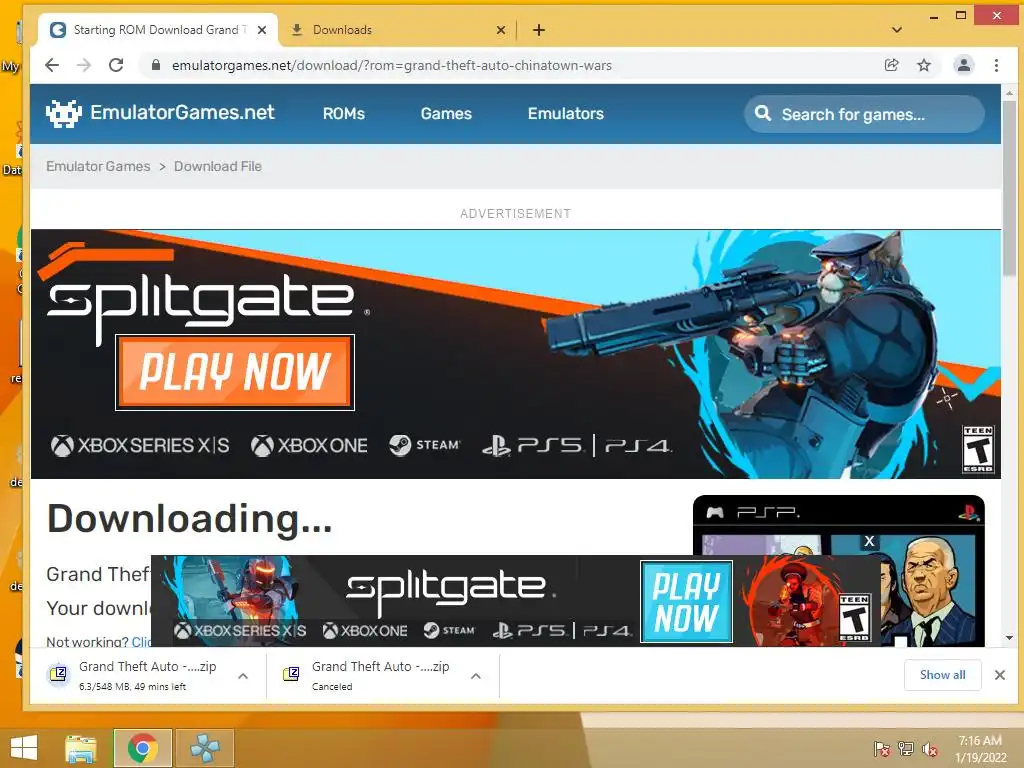
Task: Reload the current page
Action: [116, 65]
